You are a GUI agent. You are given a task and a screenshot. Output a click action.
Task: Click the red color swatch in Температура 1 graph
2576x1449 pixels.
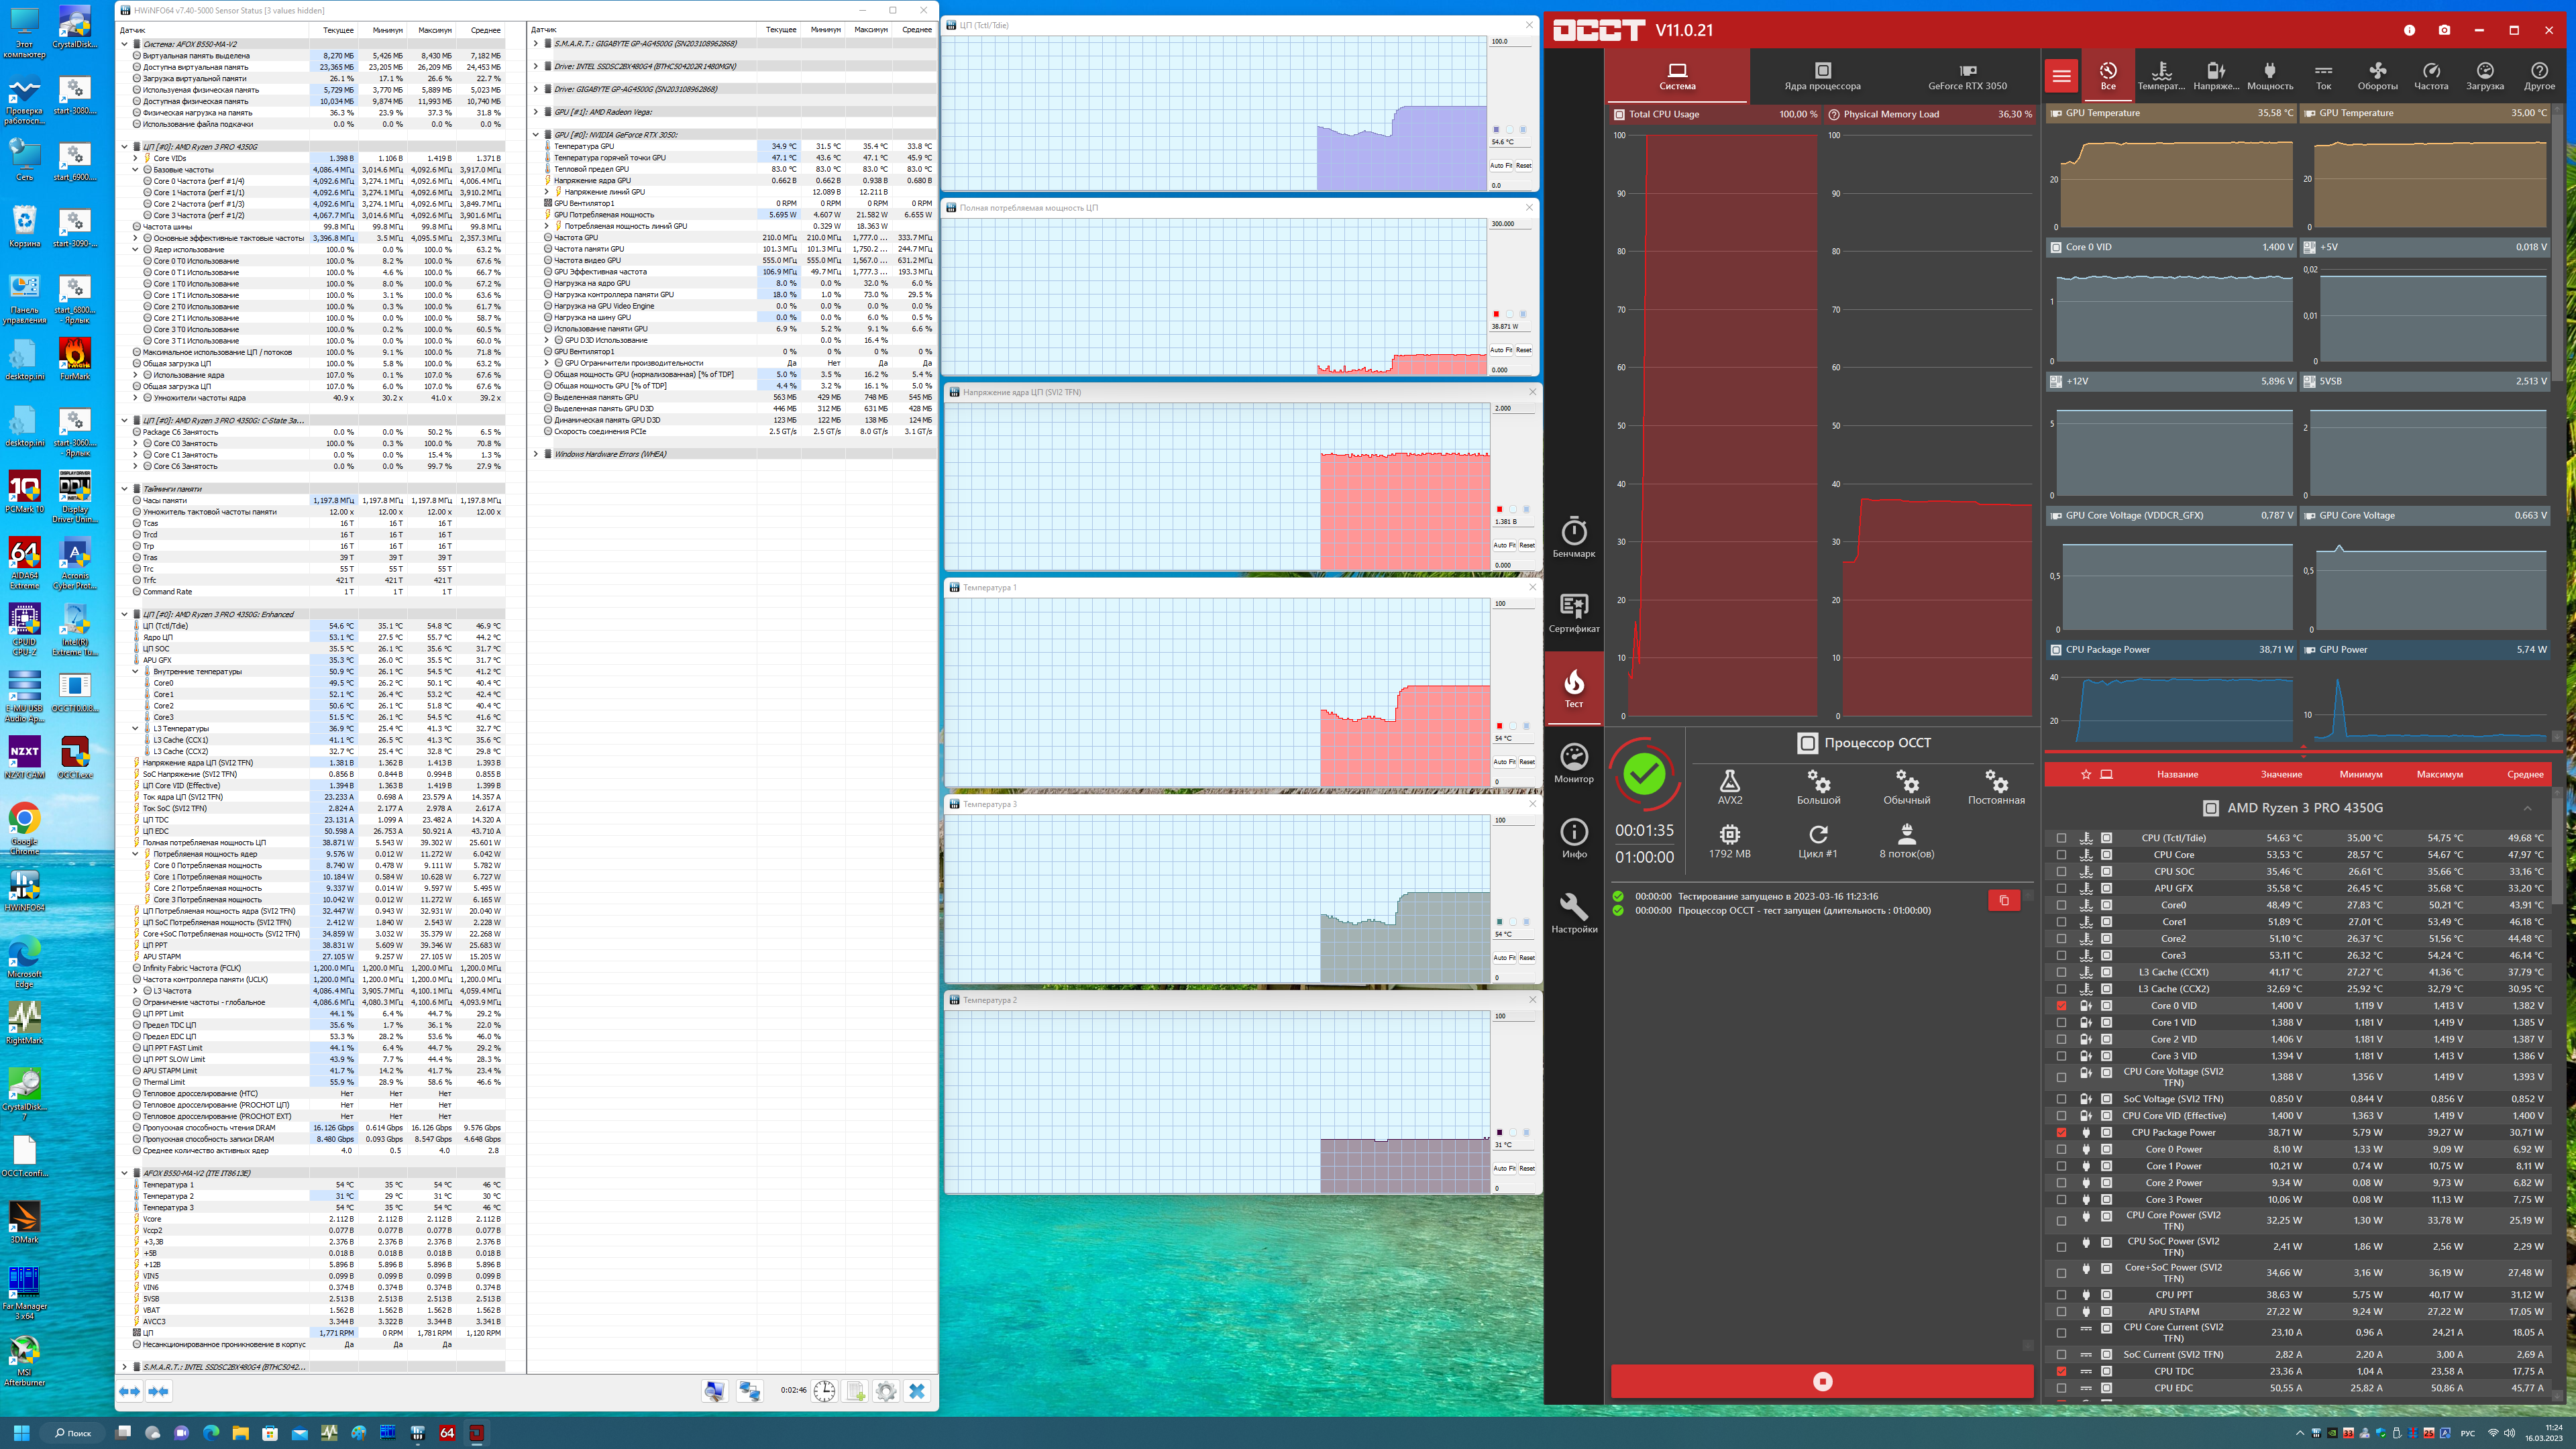pyautogui.click(x=1499, y=726)
